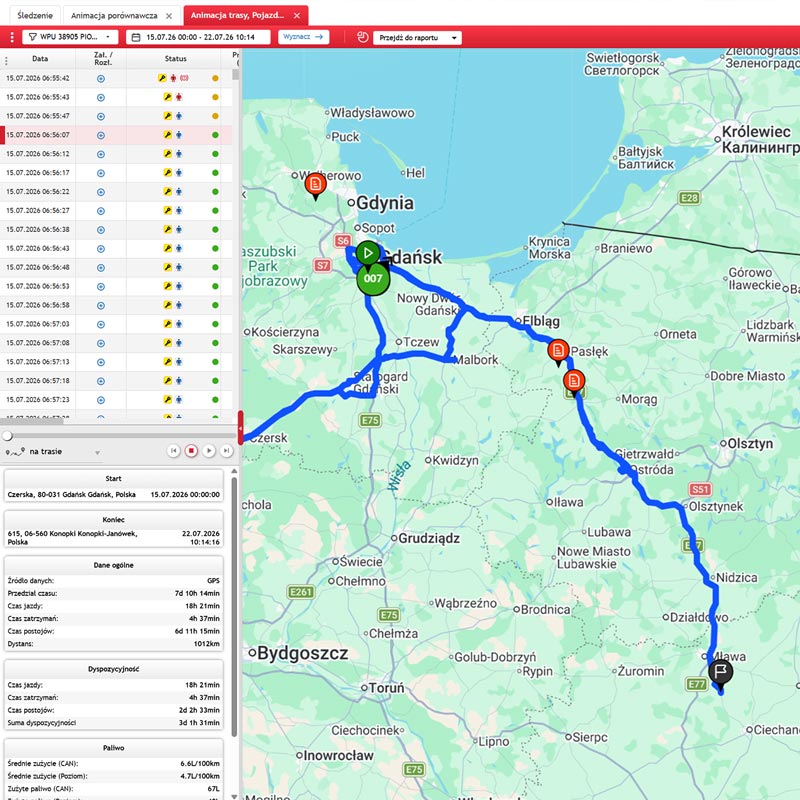Select row 15.07.2026 06:56:07

pos(116,135)
